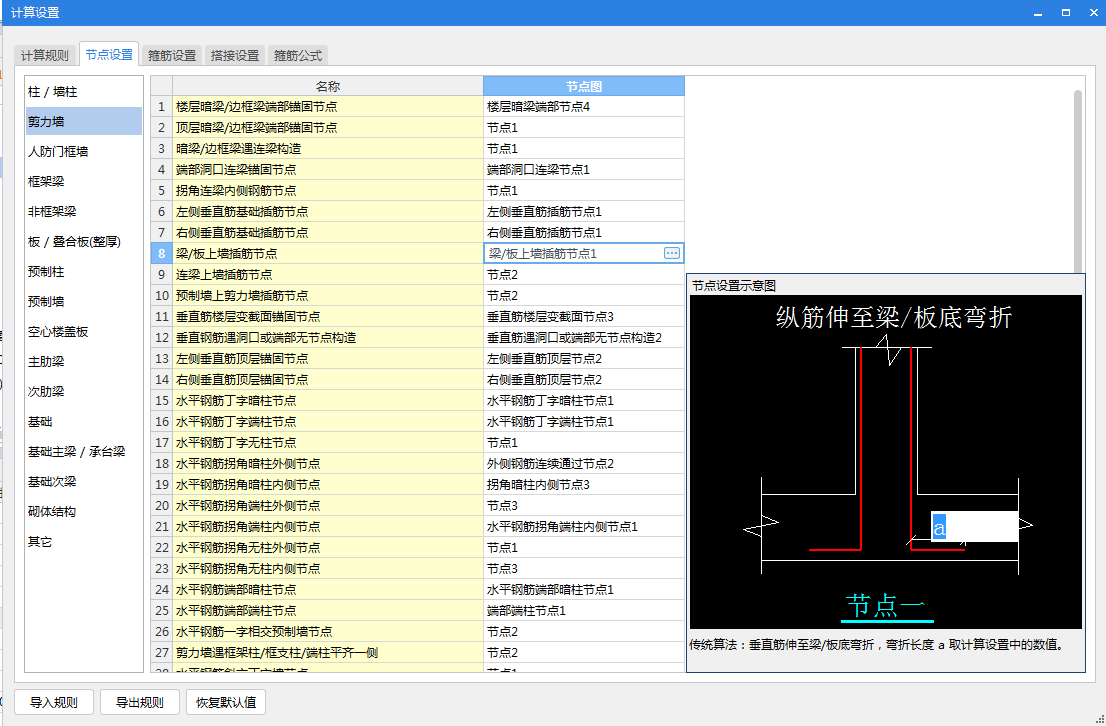The width and height of the screenshot is (1106, 726).
Task: Click the 节点图 column header
Action: click(x=584, y=86)
